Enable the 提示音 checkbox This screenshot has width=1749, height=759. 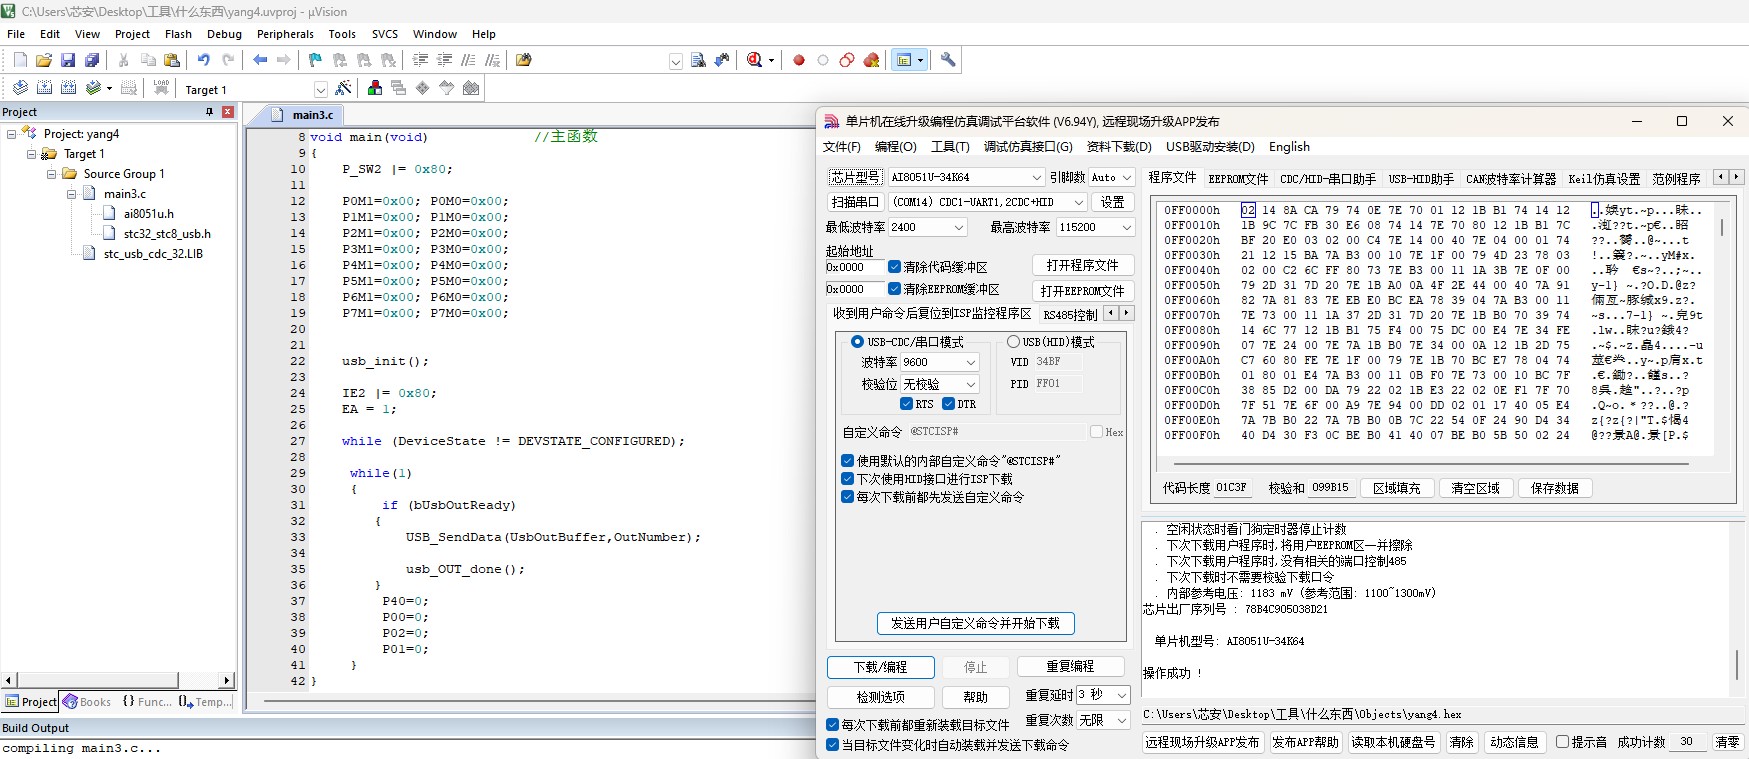pos(1562,742)
